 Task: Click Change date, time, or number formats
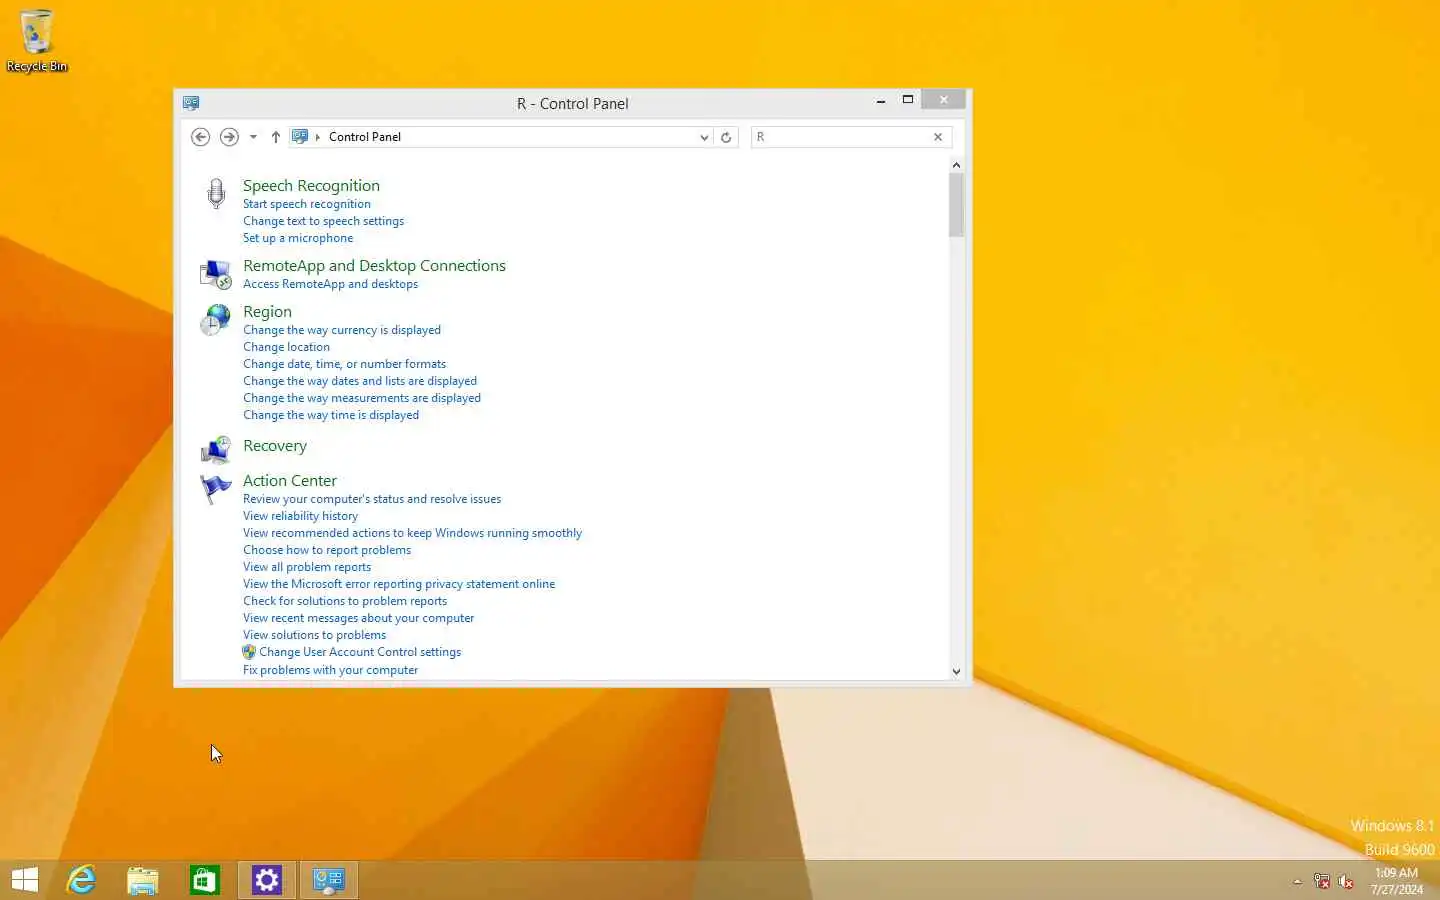point(344,364)
